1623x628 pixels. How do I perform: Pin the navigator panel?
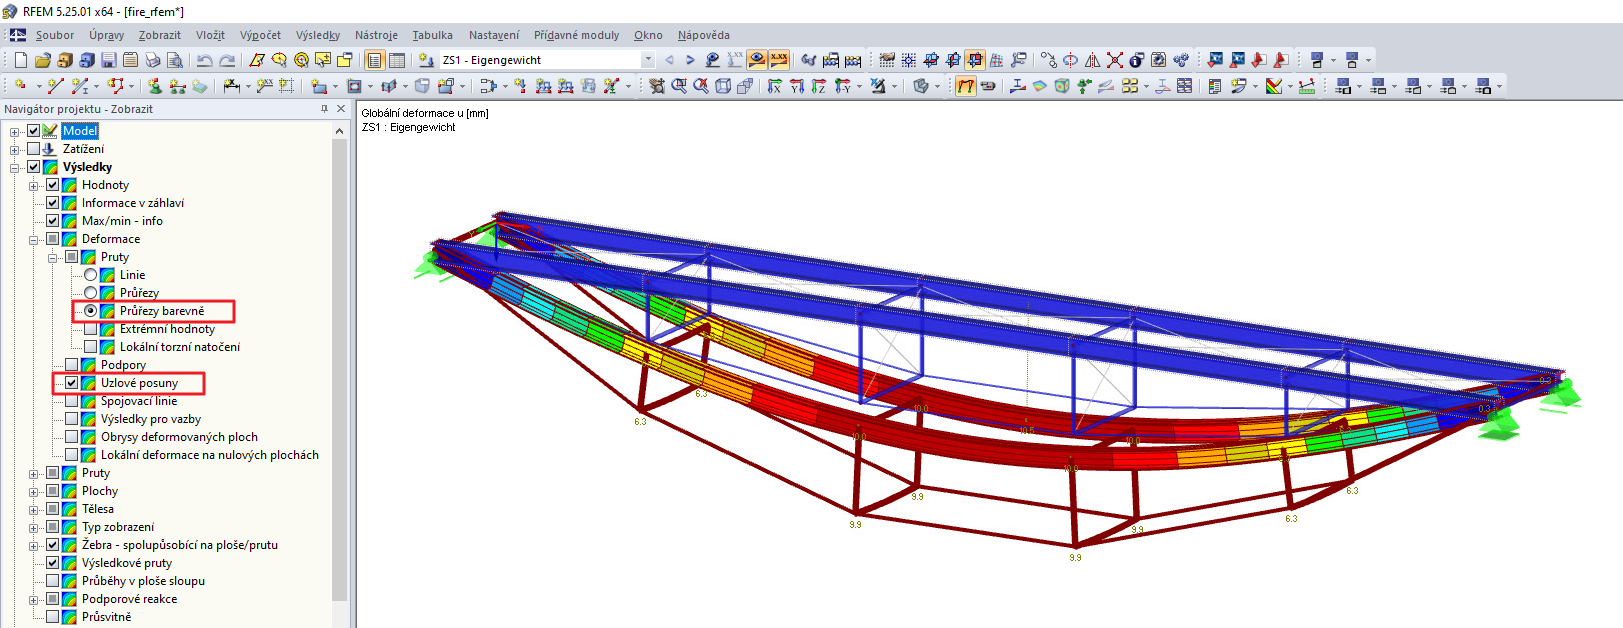[324, 109]
